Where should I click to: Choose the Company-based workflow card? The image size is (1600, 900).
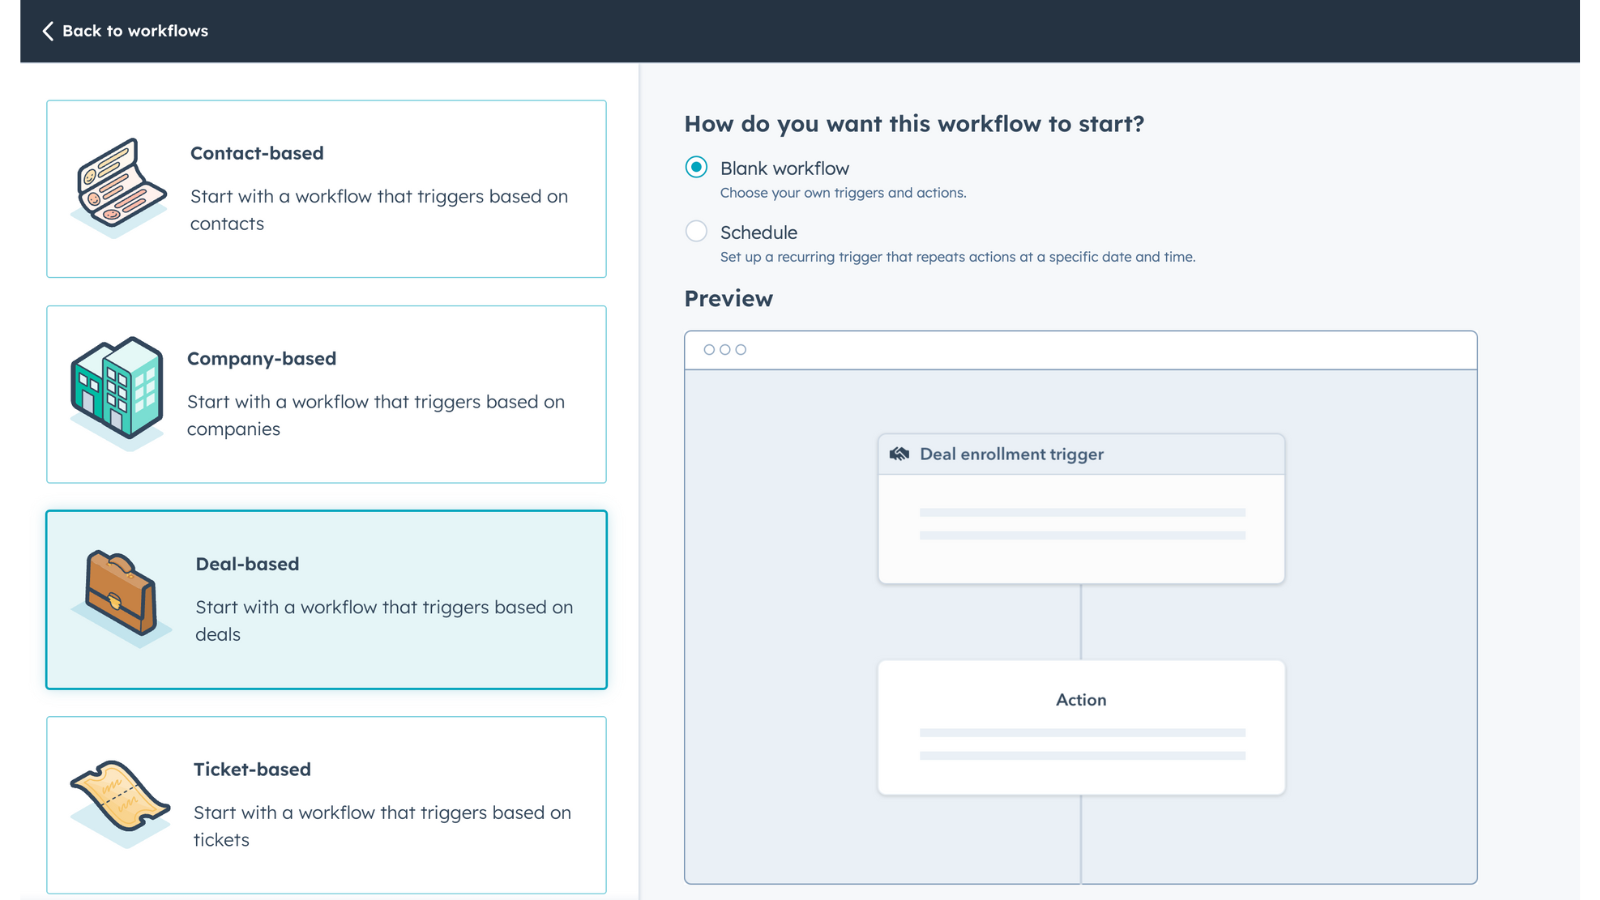326,394
